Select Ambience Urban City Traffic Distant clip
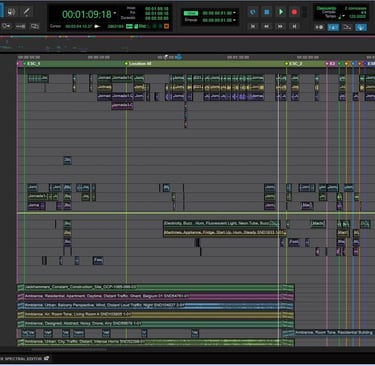 156,342
